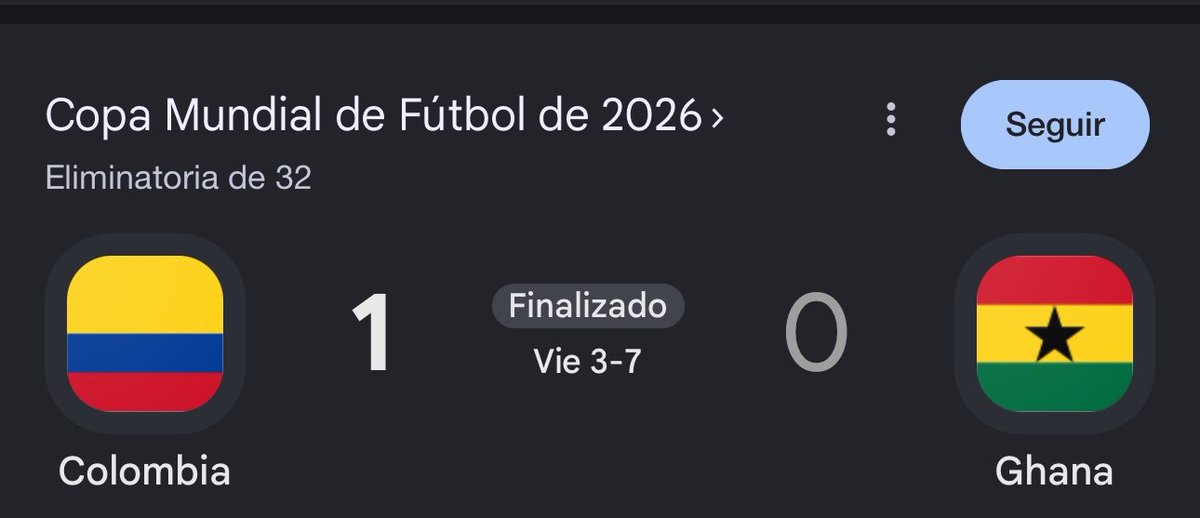
Task: Follow the tournament with the Seguir button
Action: pyautogui.click(x=1055, y=125)
